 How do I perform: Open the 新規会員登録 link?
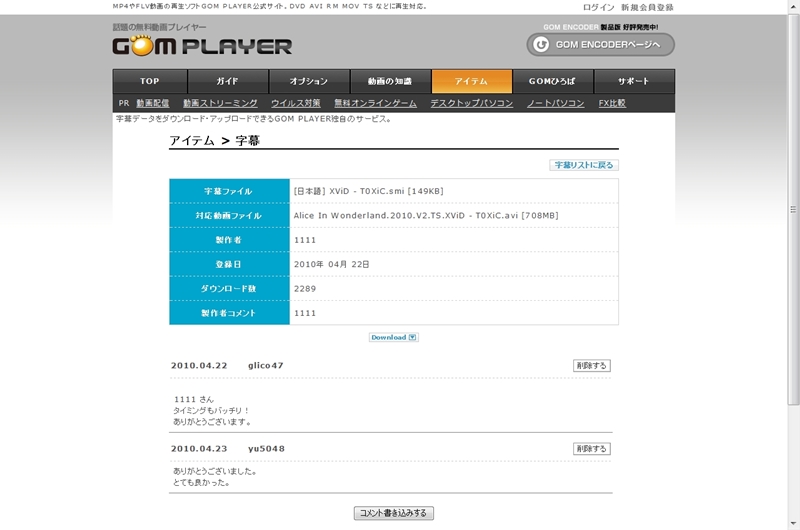tap(647, 7)
